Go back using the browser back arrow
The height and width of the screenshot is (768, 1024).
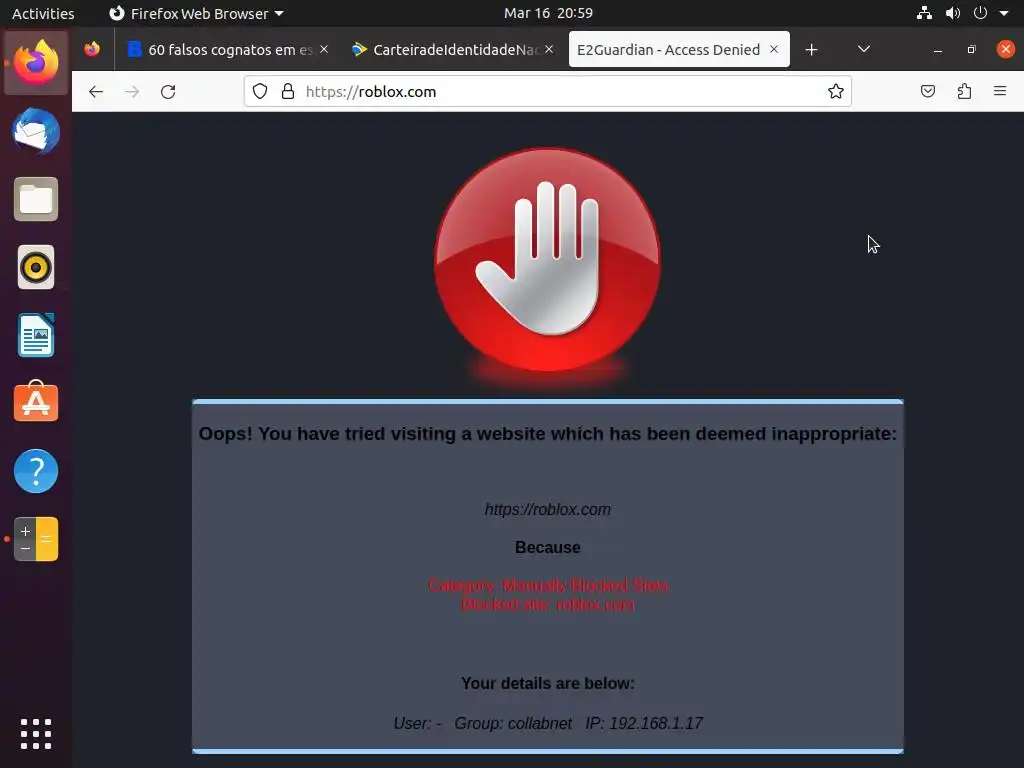coord(96,91)
